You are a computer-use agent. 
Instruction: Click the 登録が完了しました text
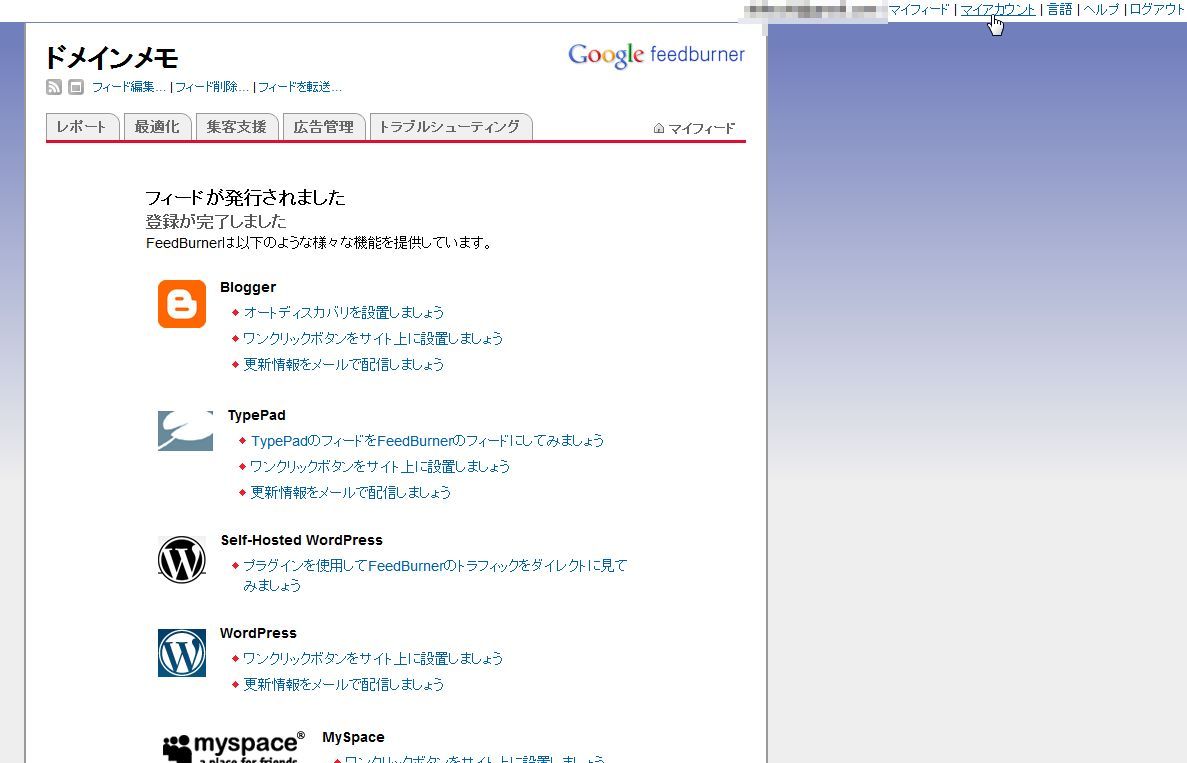point(217,222)
